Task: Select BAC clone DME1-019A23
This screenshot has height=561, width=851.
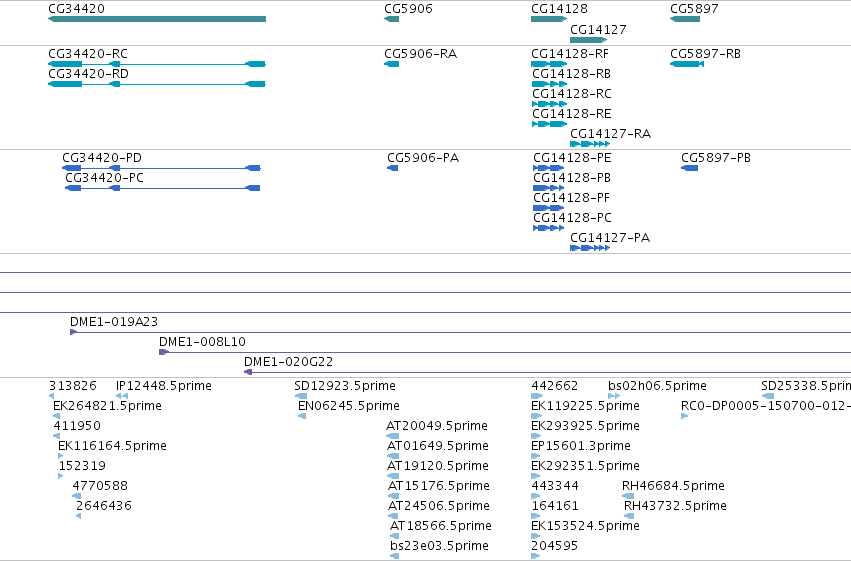Action: 114,322
